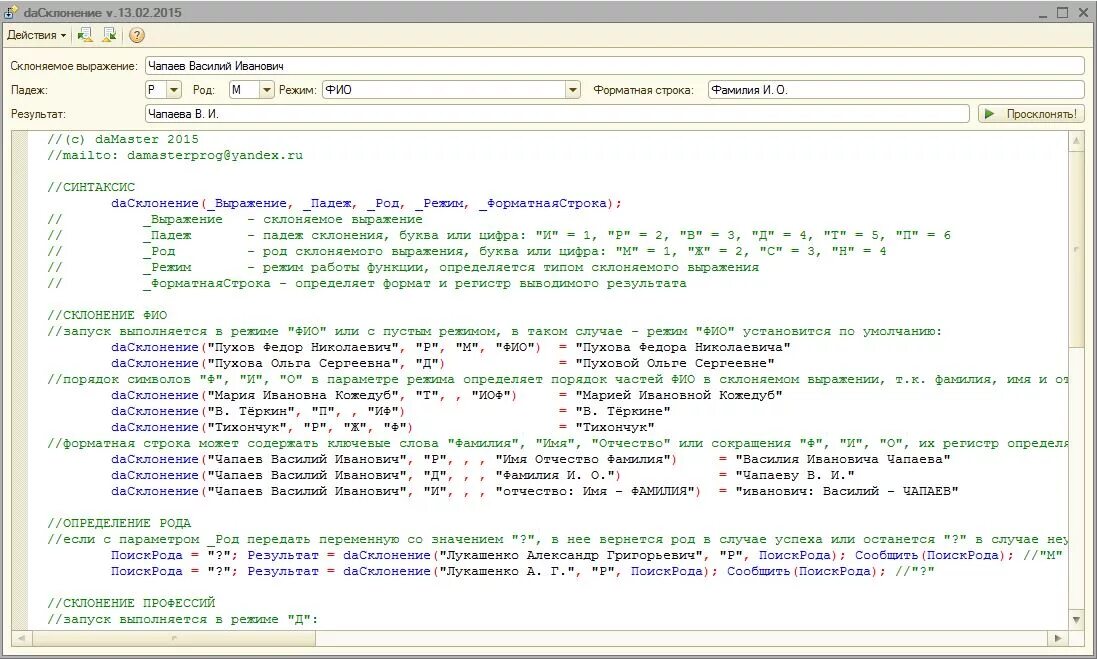Click the vertical scrollbar up arrow
This screenshot has width=1097, height=659.
tap(1076, 141)
